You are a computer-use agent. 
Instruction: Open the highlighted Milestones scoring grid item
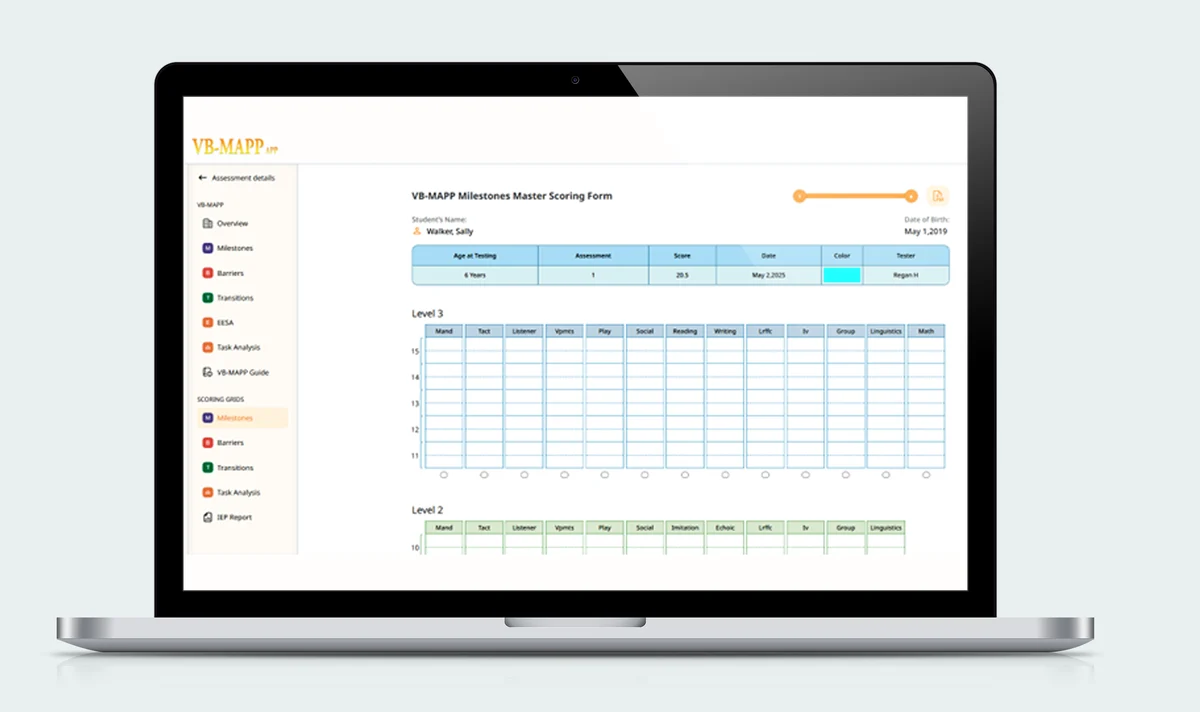click(x=243, y=418)
